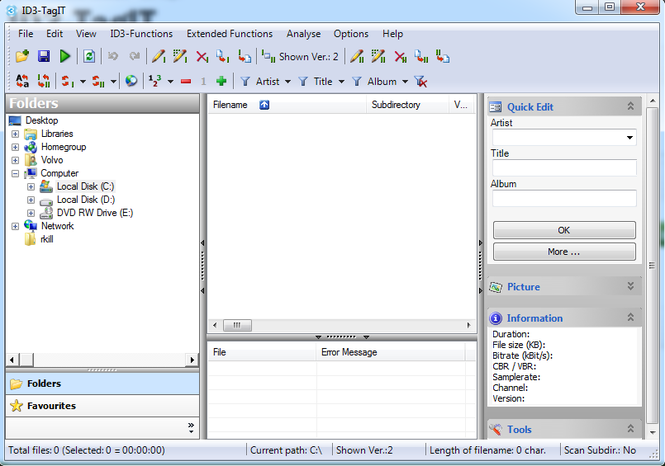This screenshot has width=665, height=466.
Task: Click the green plus icon
Action: (221, 81)
